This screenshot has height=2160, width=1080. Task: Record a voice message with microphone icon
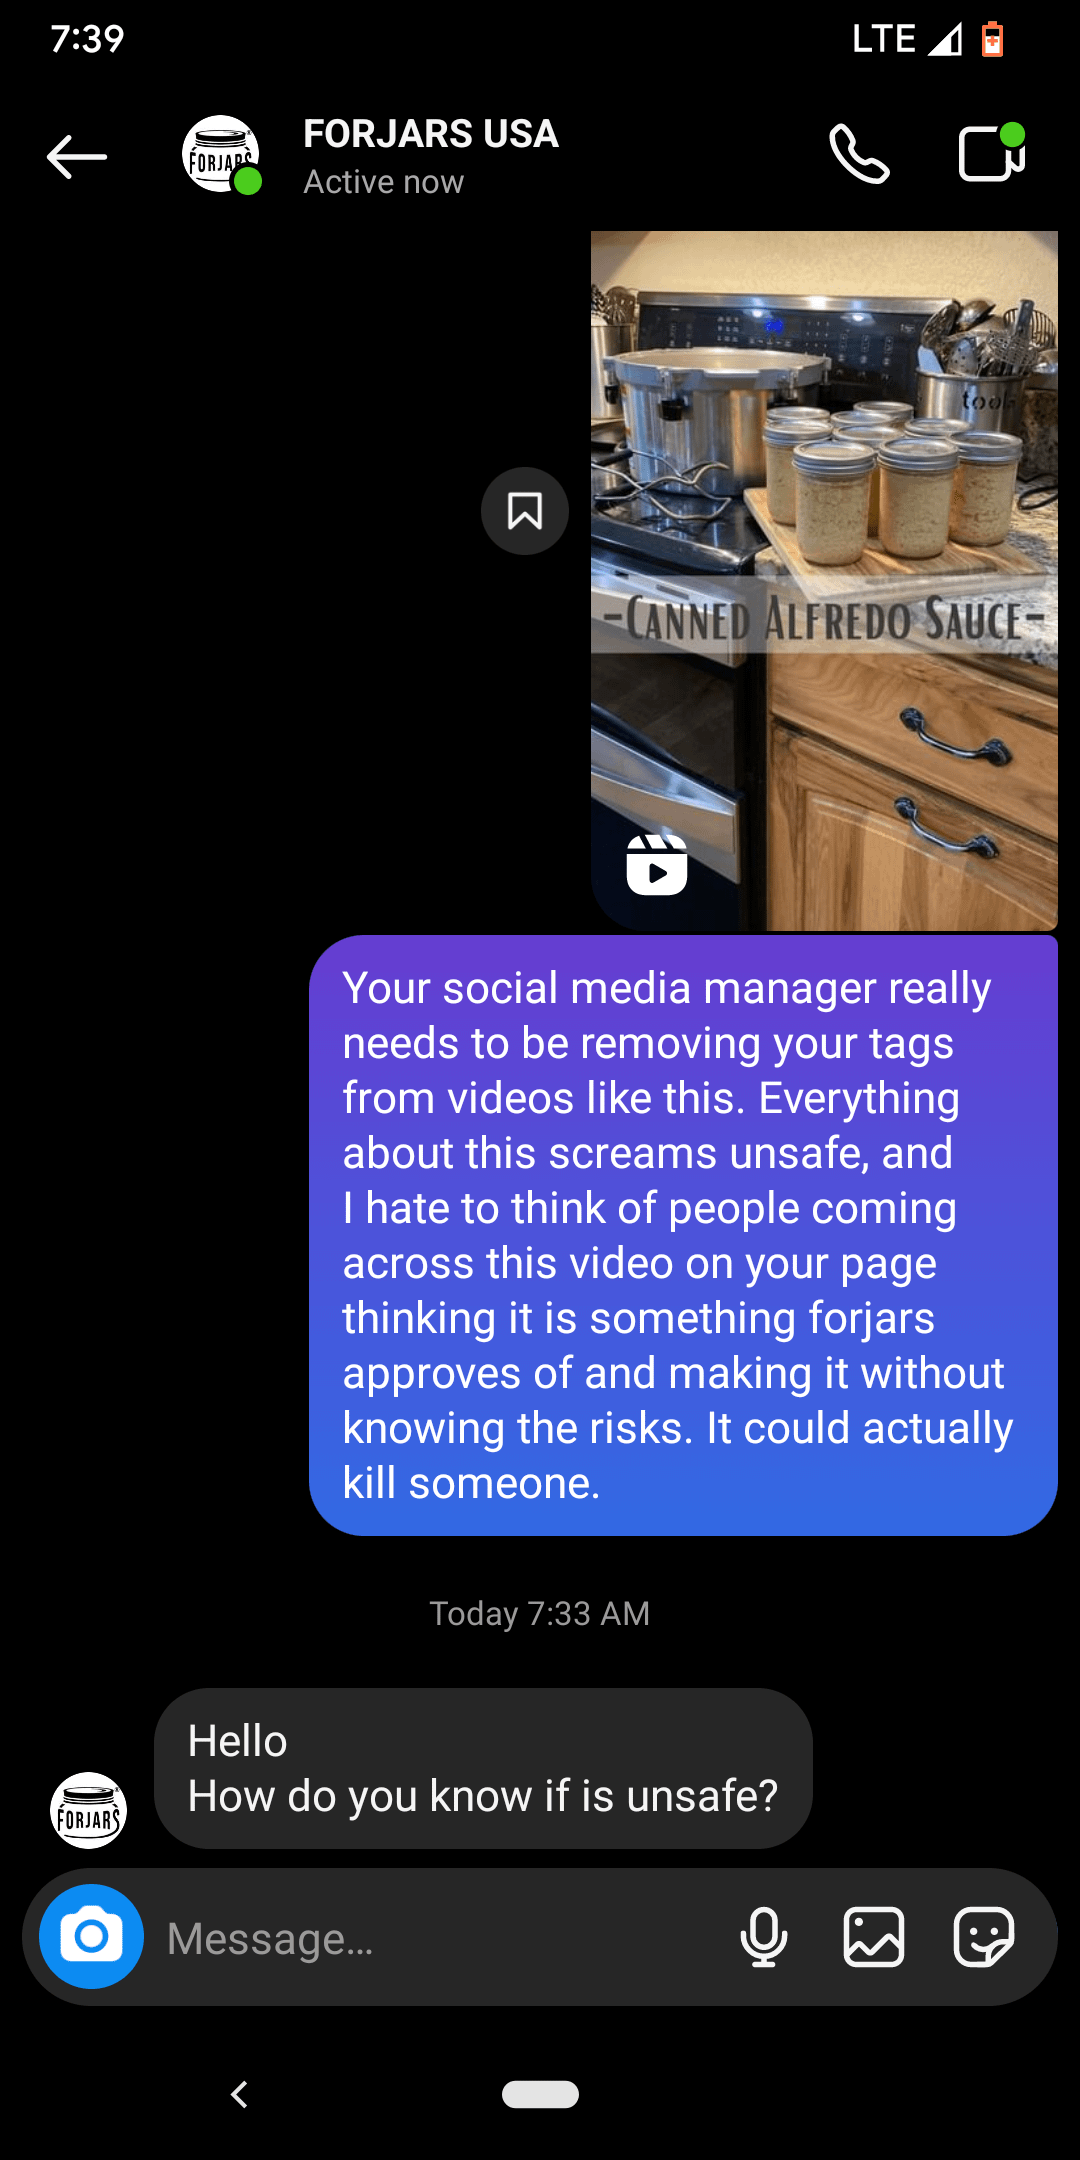[764, 1937]
